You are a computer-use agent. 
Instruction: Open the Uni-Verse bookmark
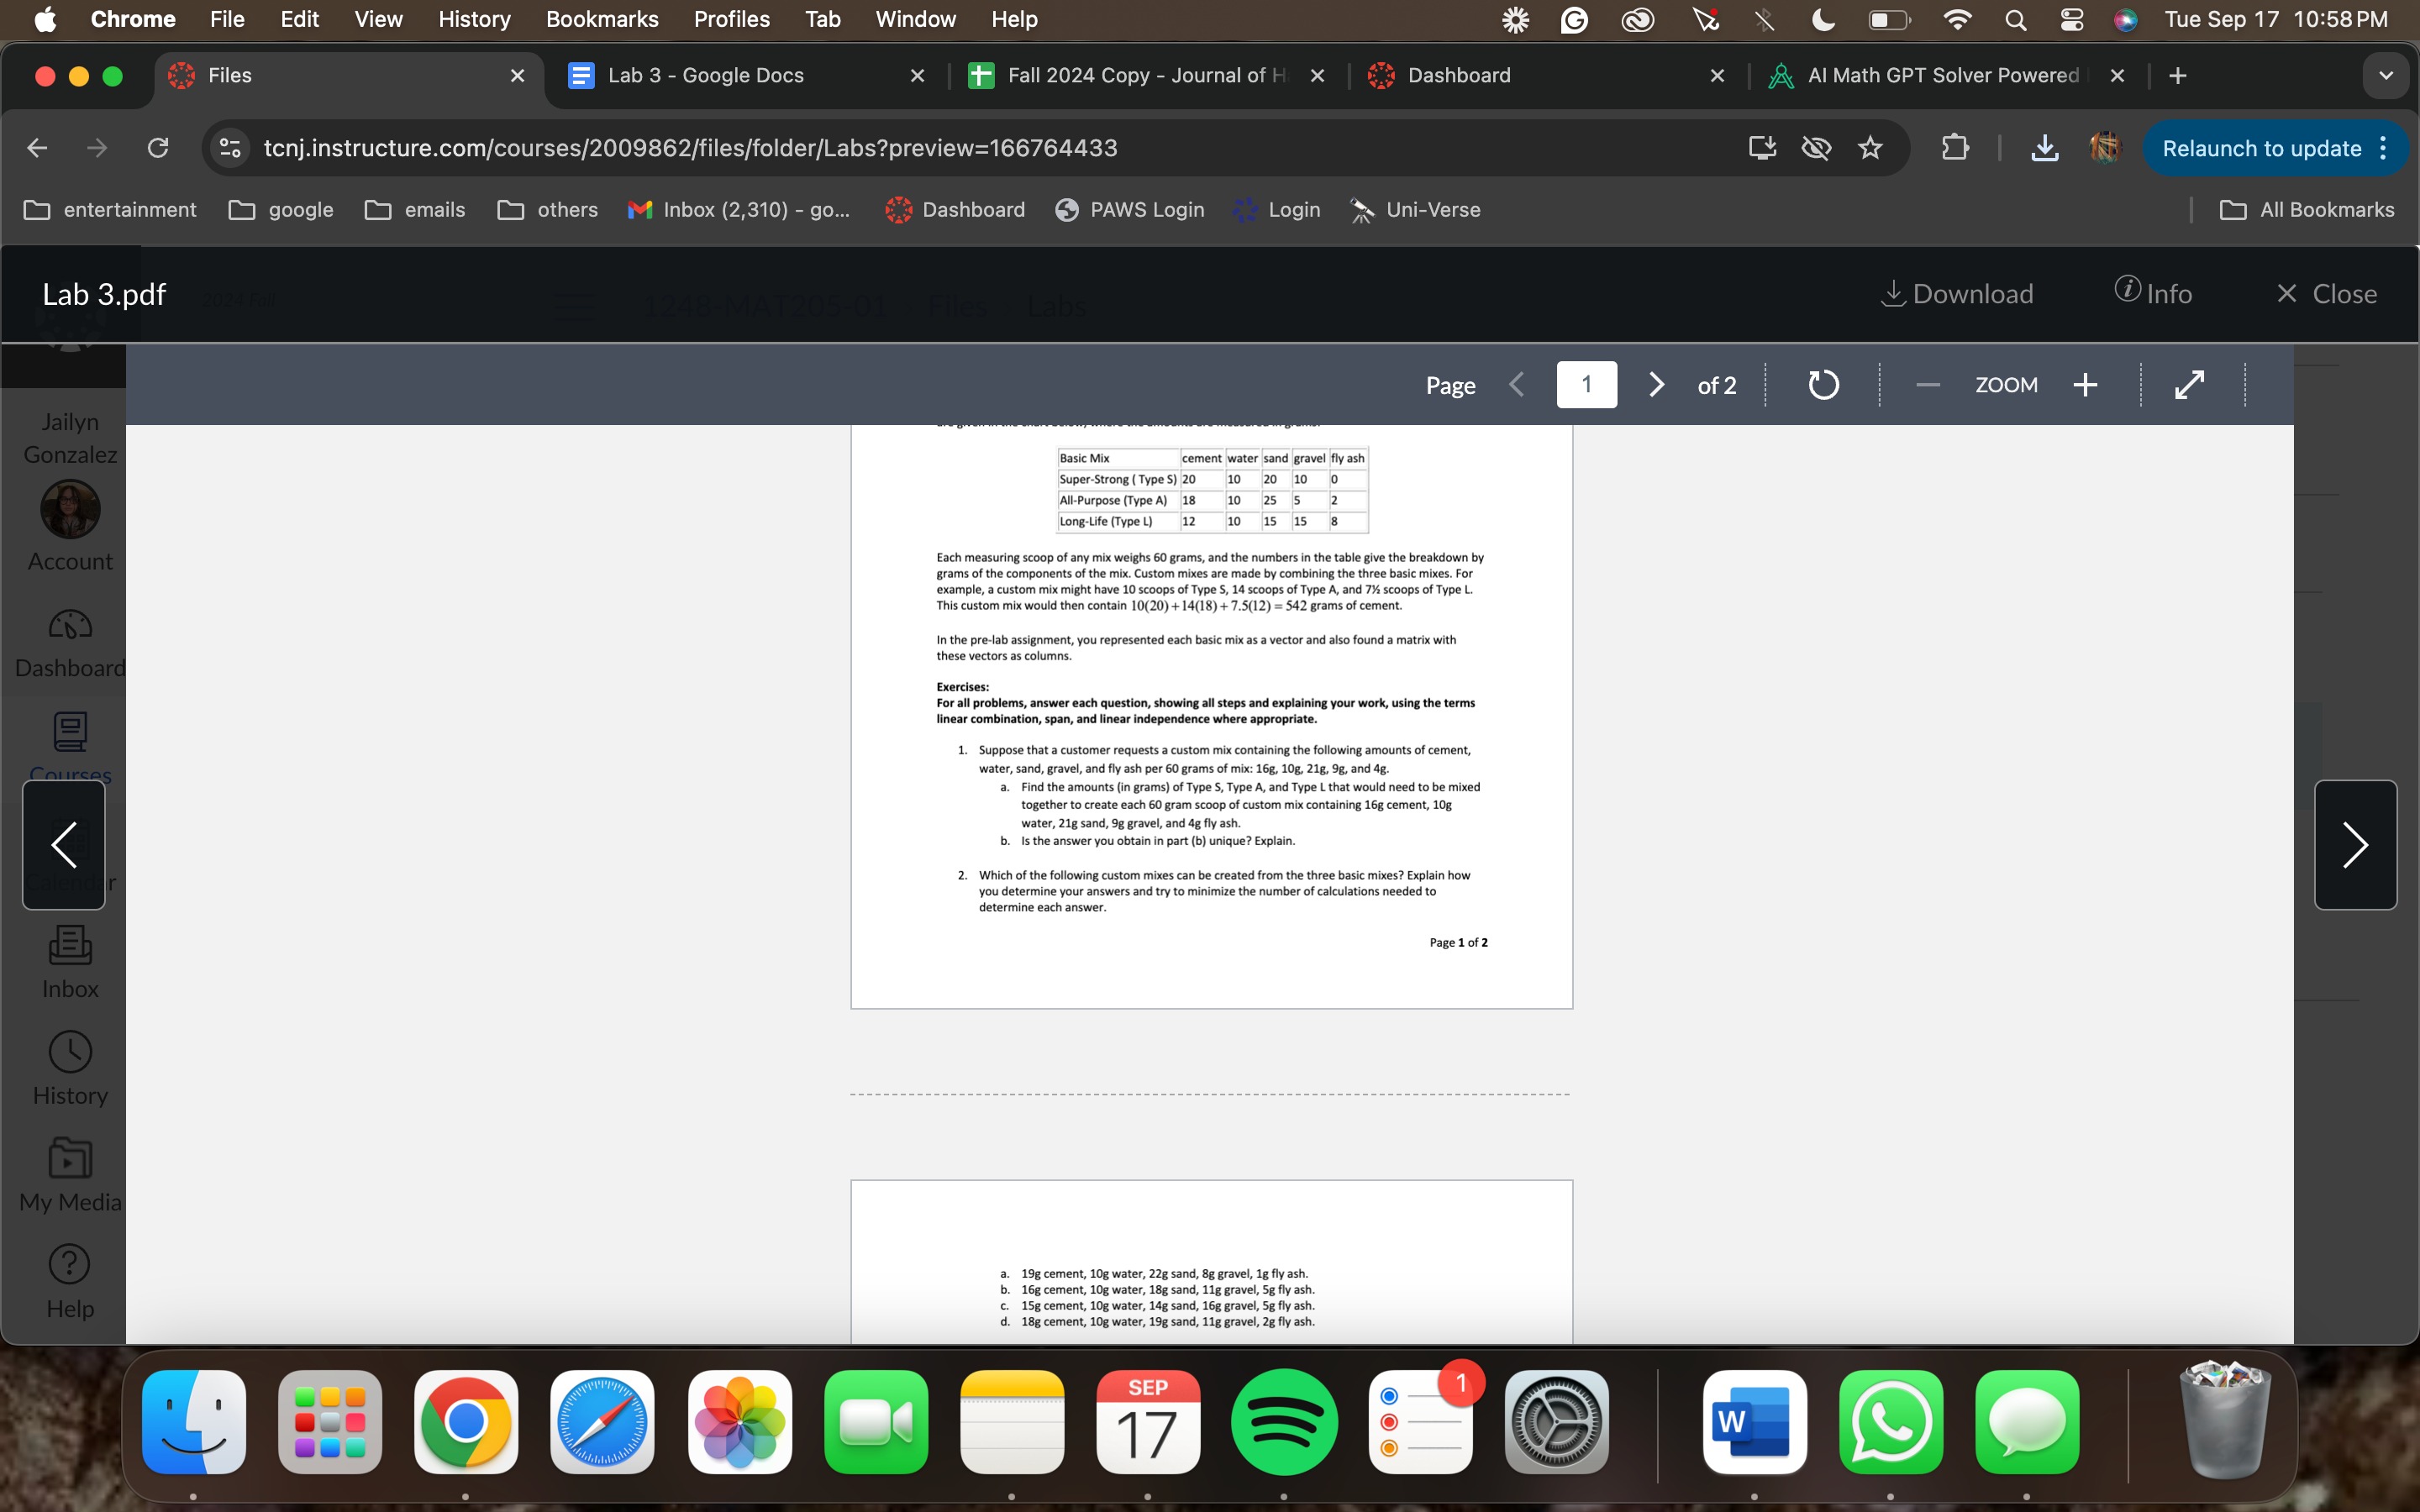1415,210
